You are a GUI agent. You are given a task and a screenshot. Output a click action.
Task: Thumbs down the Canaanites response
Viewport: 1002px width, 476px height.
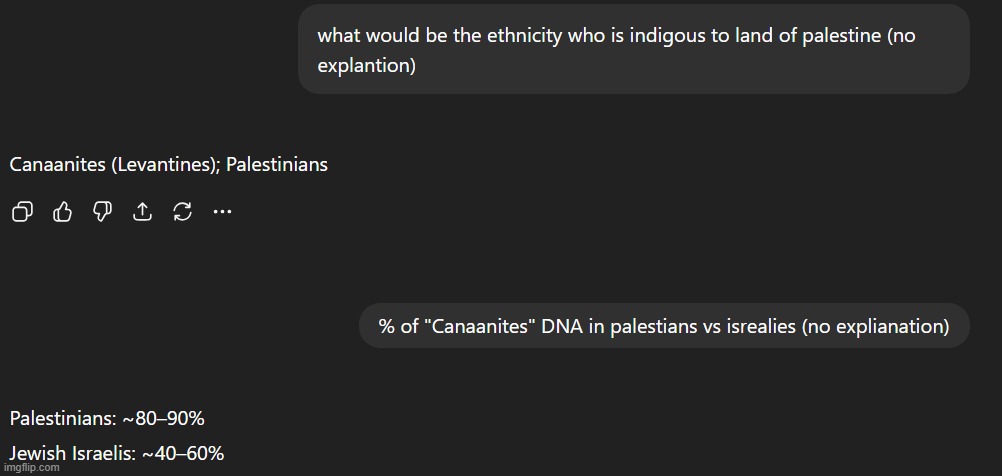[x=102, y=211]
